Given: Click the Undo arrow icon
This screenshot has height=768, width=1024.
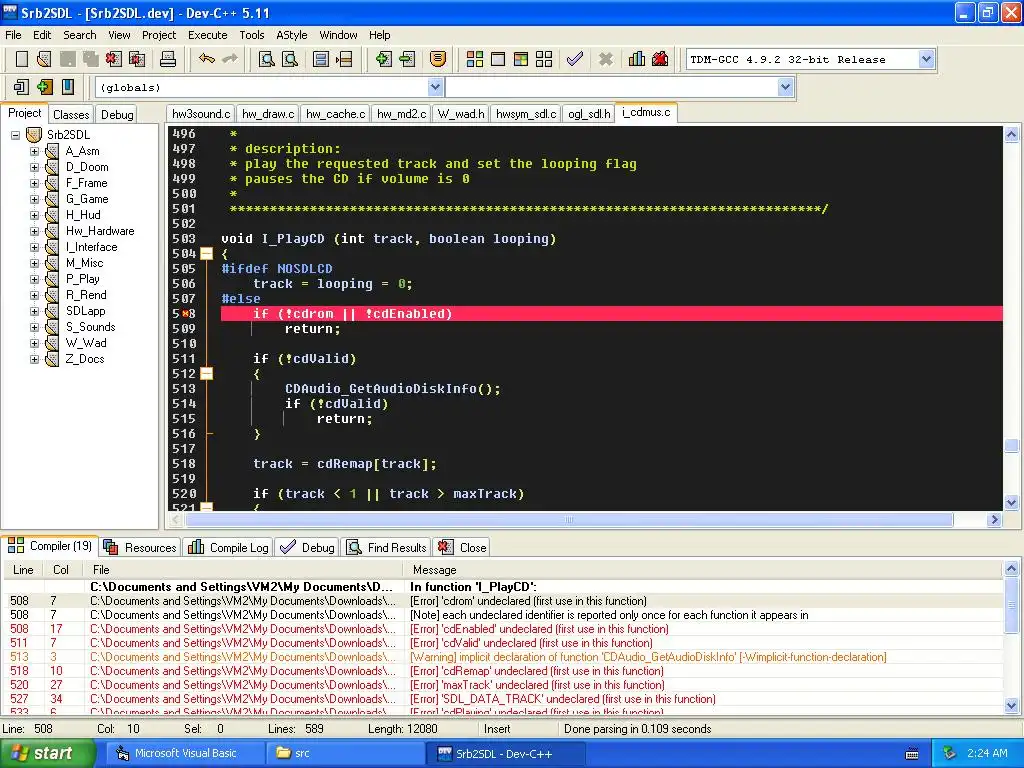Looking at the screenshot, I should point(207,59).
